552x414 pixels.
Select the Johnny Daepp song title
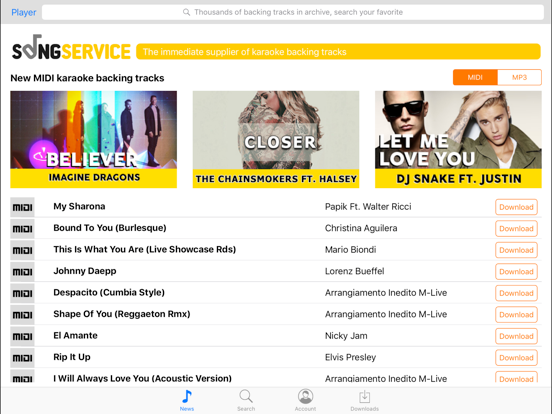pyautogui.click(x=84, y=271)
